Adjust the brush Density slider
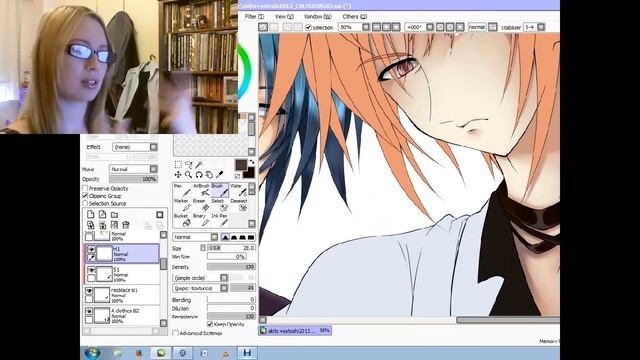The width and height of the screenshot is (640, 360). tap(231, 267)
